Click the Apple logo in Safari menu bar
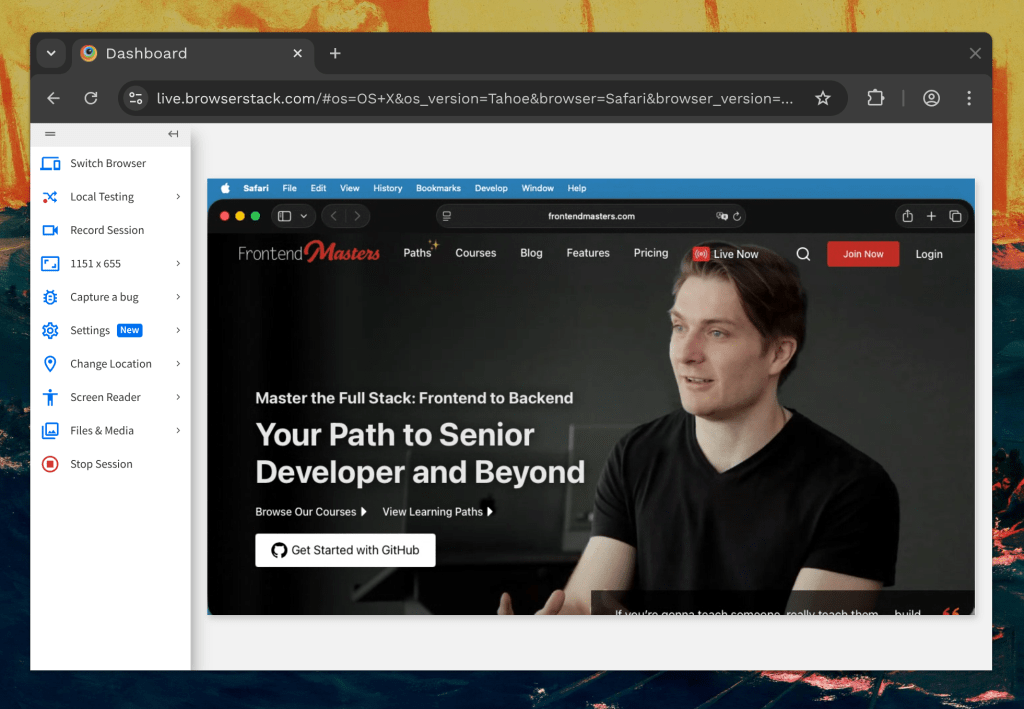Viewport: 1024px width, 709px height. coord(225,188)
